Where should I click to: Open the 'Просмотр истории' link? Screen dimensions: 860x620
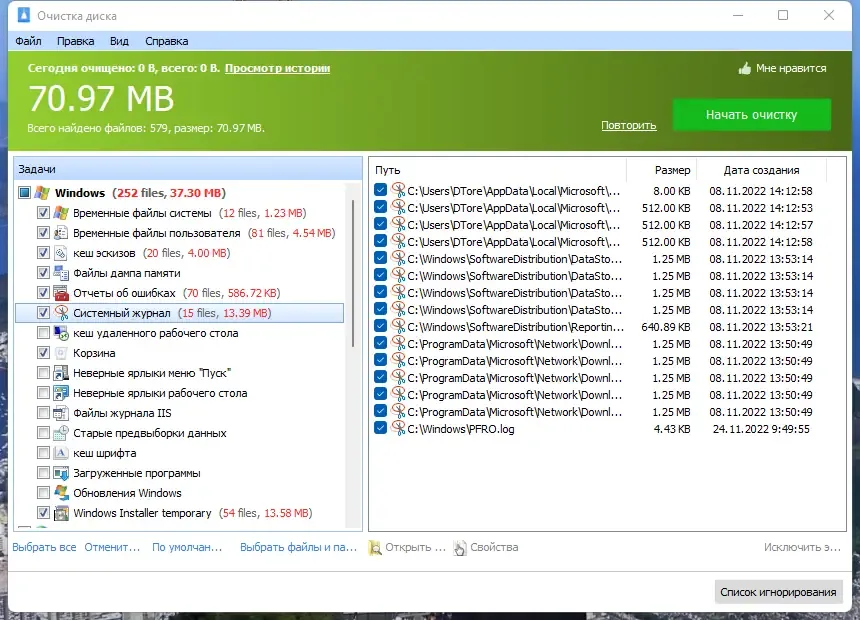278,69
